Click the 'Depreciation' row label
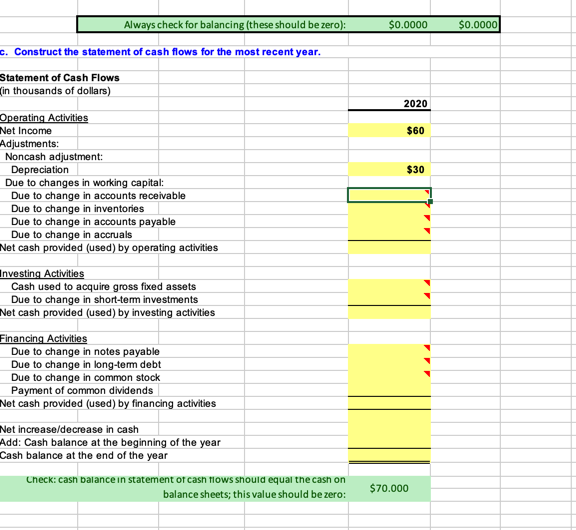 (x=40, y=170)
